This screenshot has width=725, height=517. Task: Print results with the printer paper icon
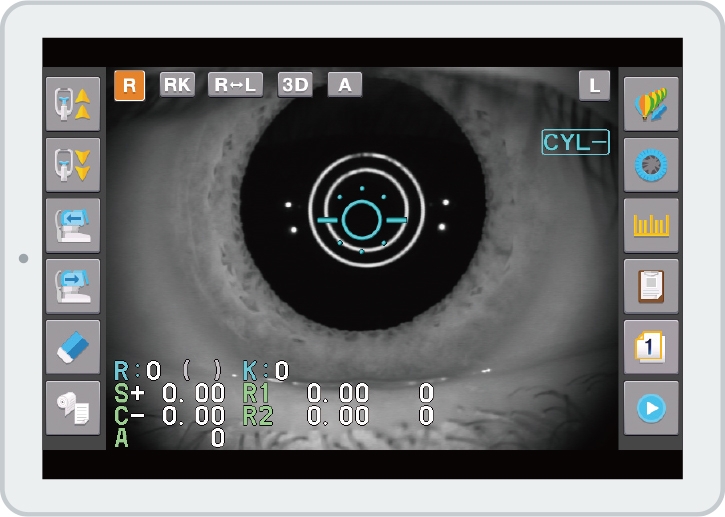point(73,408)
